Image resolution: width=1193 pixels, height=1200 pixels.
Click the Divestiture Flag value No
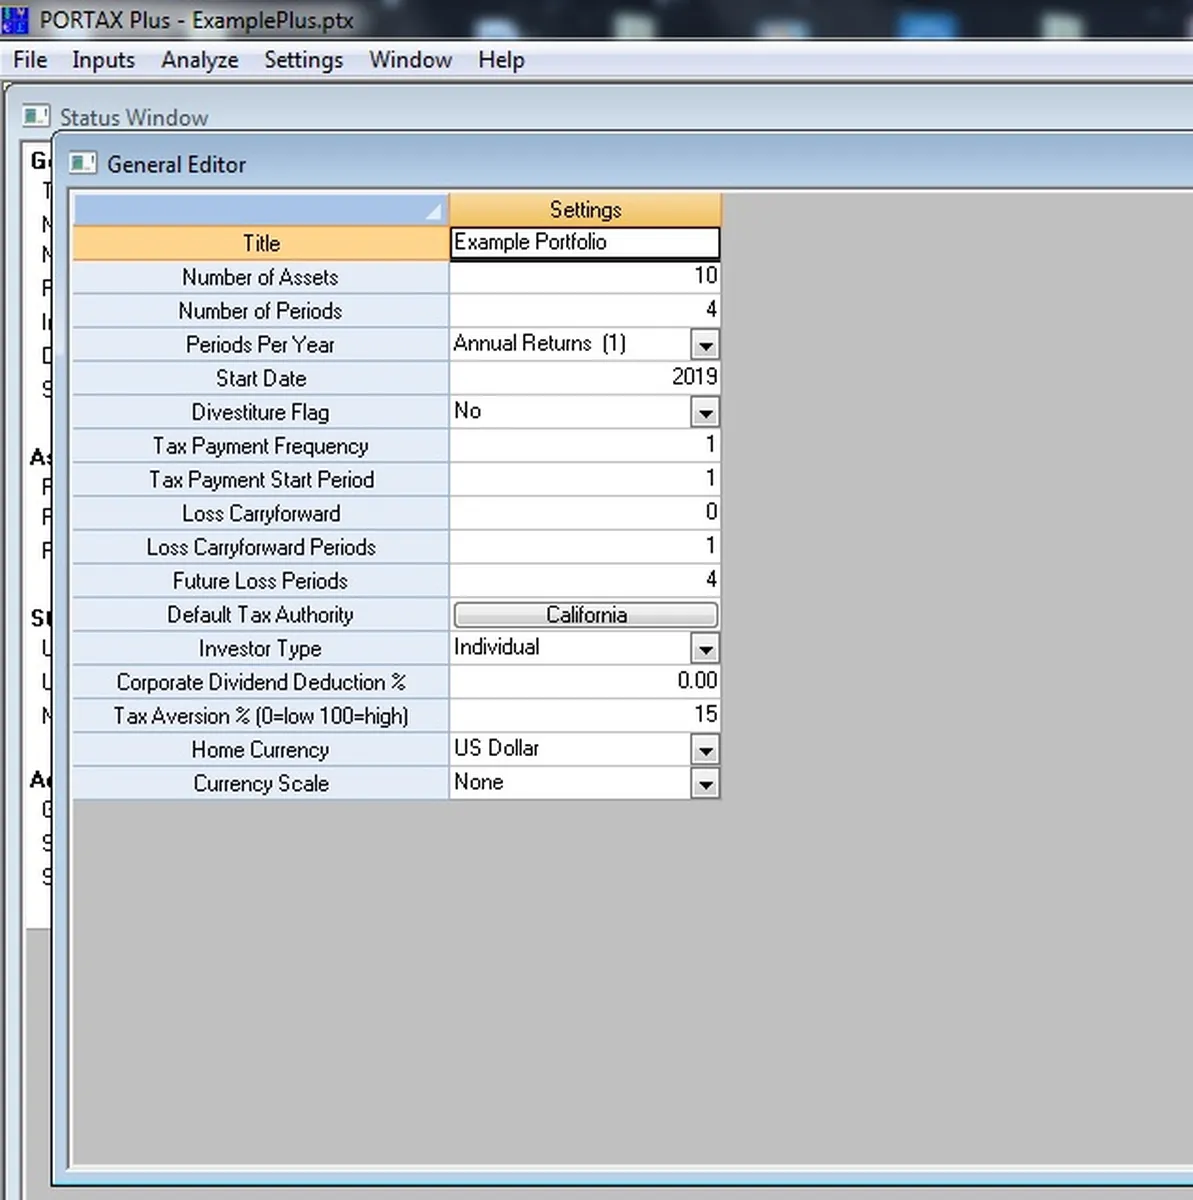point(468,411)
